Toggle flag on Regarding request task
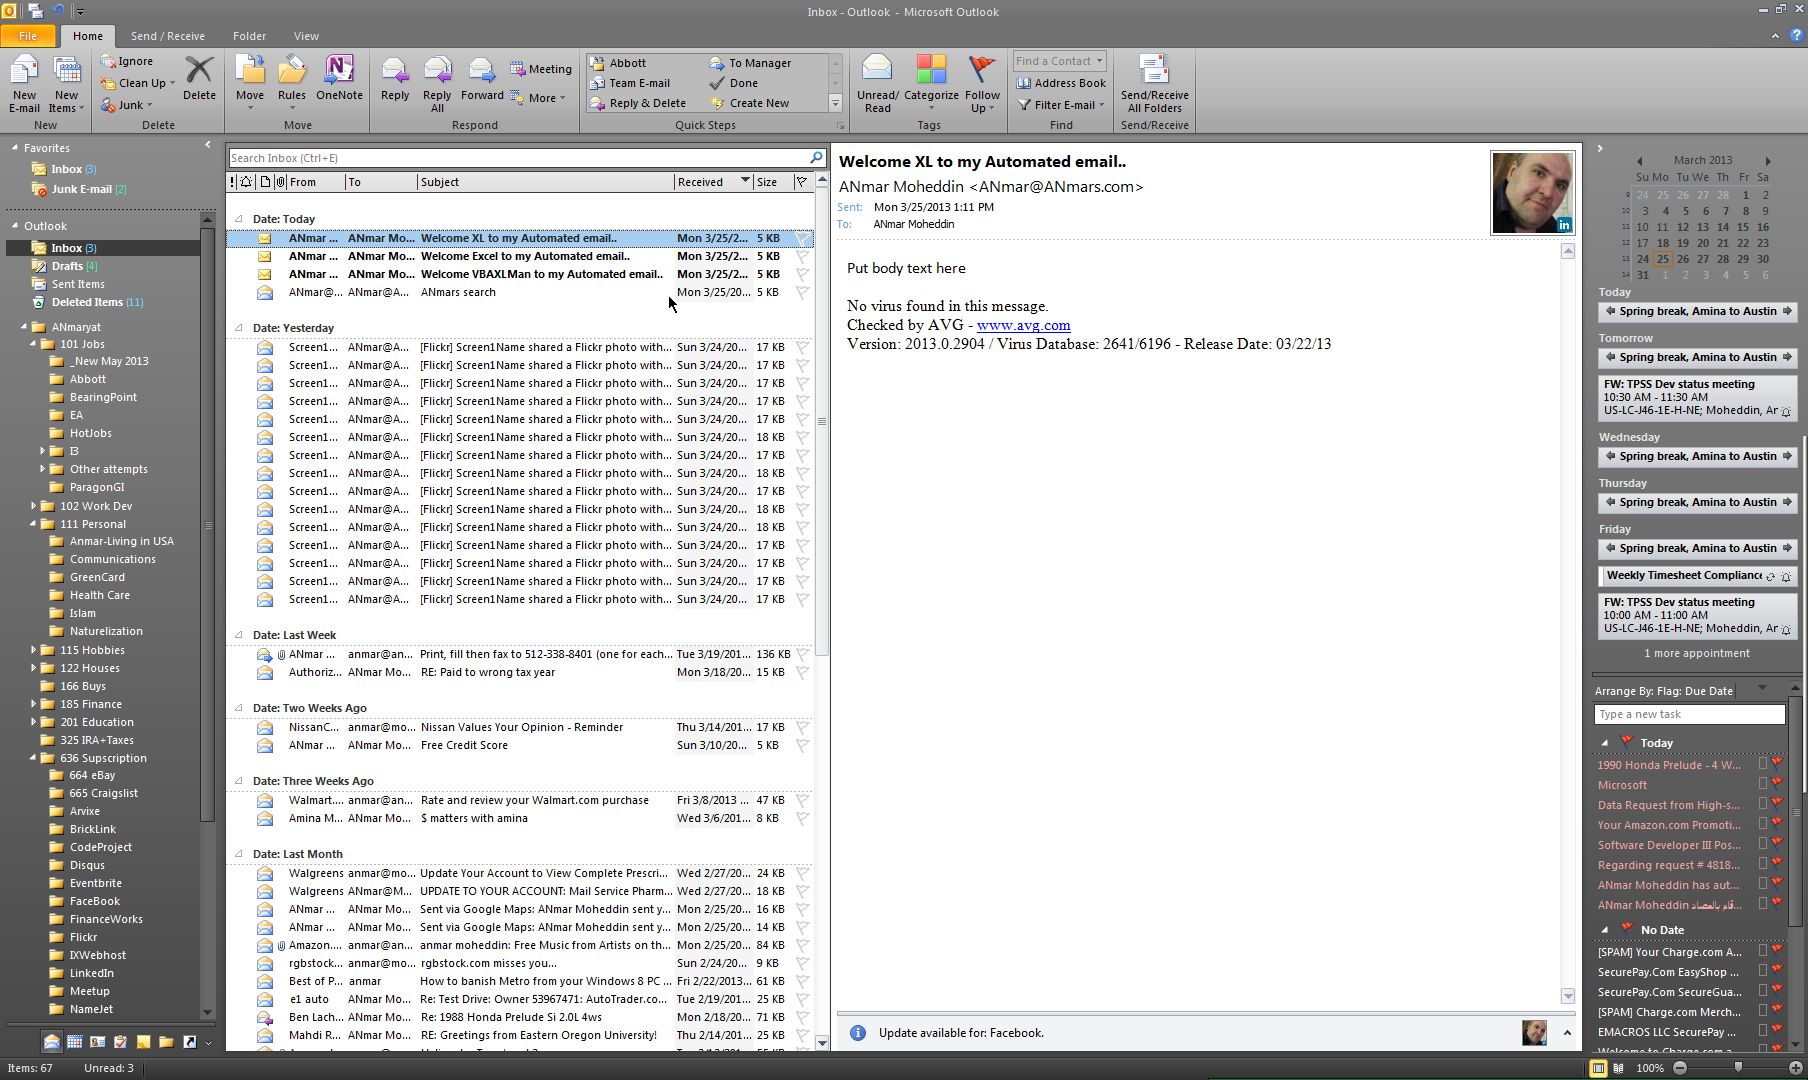This screenshot has height=1080, width=1808. [x=1777, y=864]
